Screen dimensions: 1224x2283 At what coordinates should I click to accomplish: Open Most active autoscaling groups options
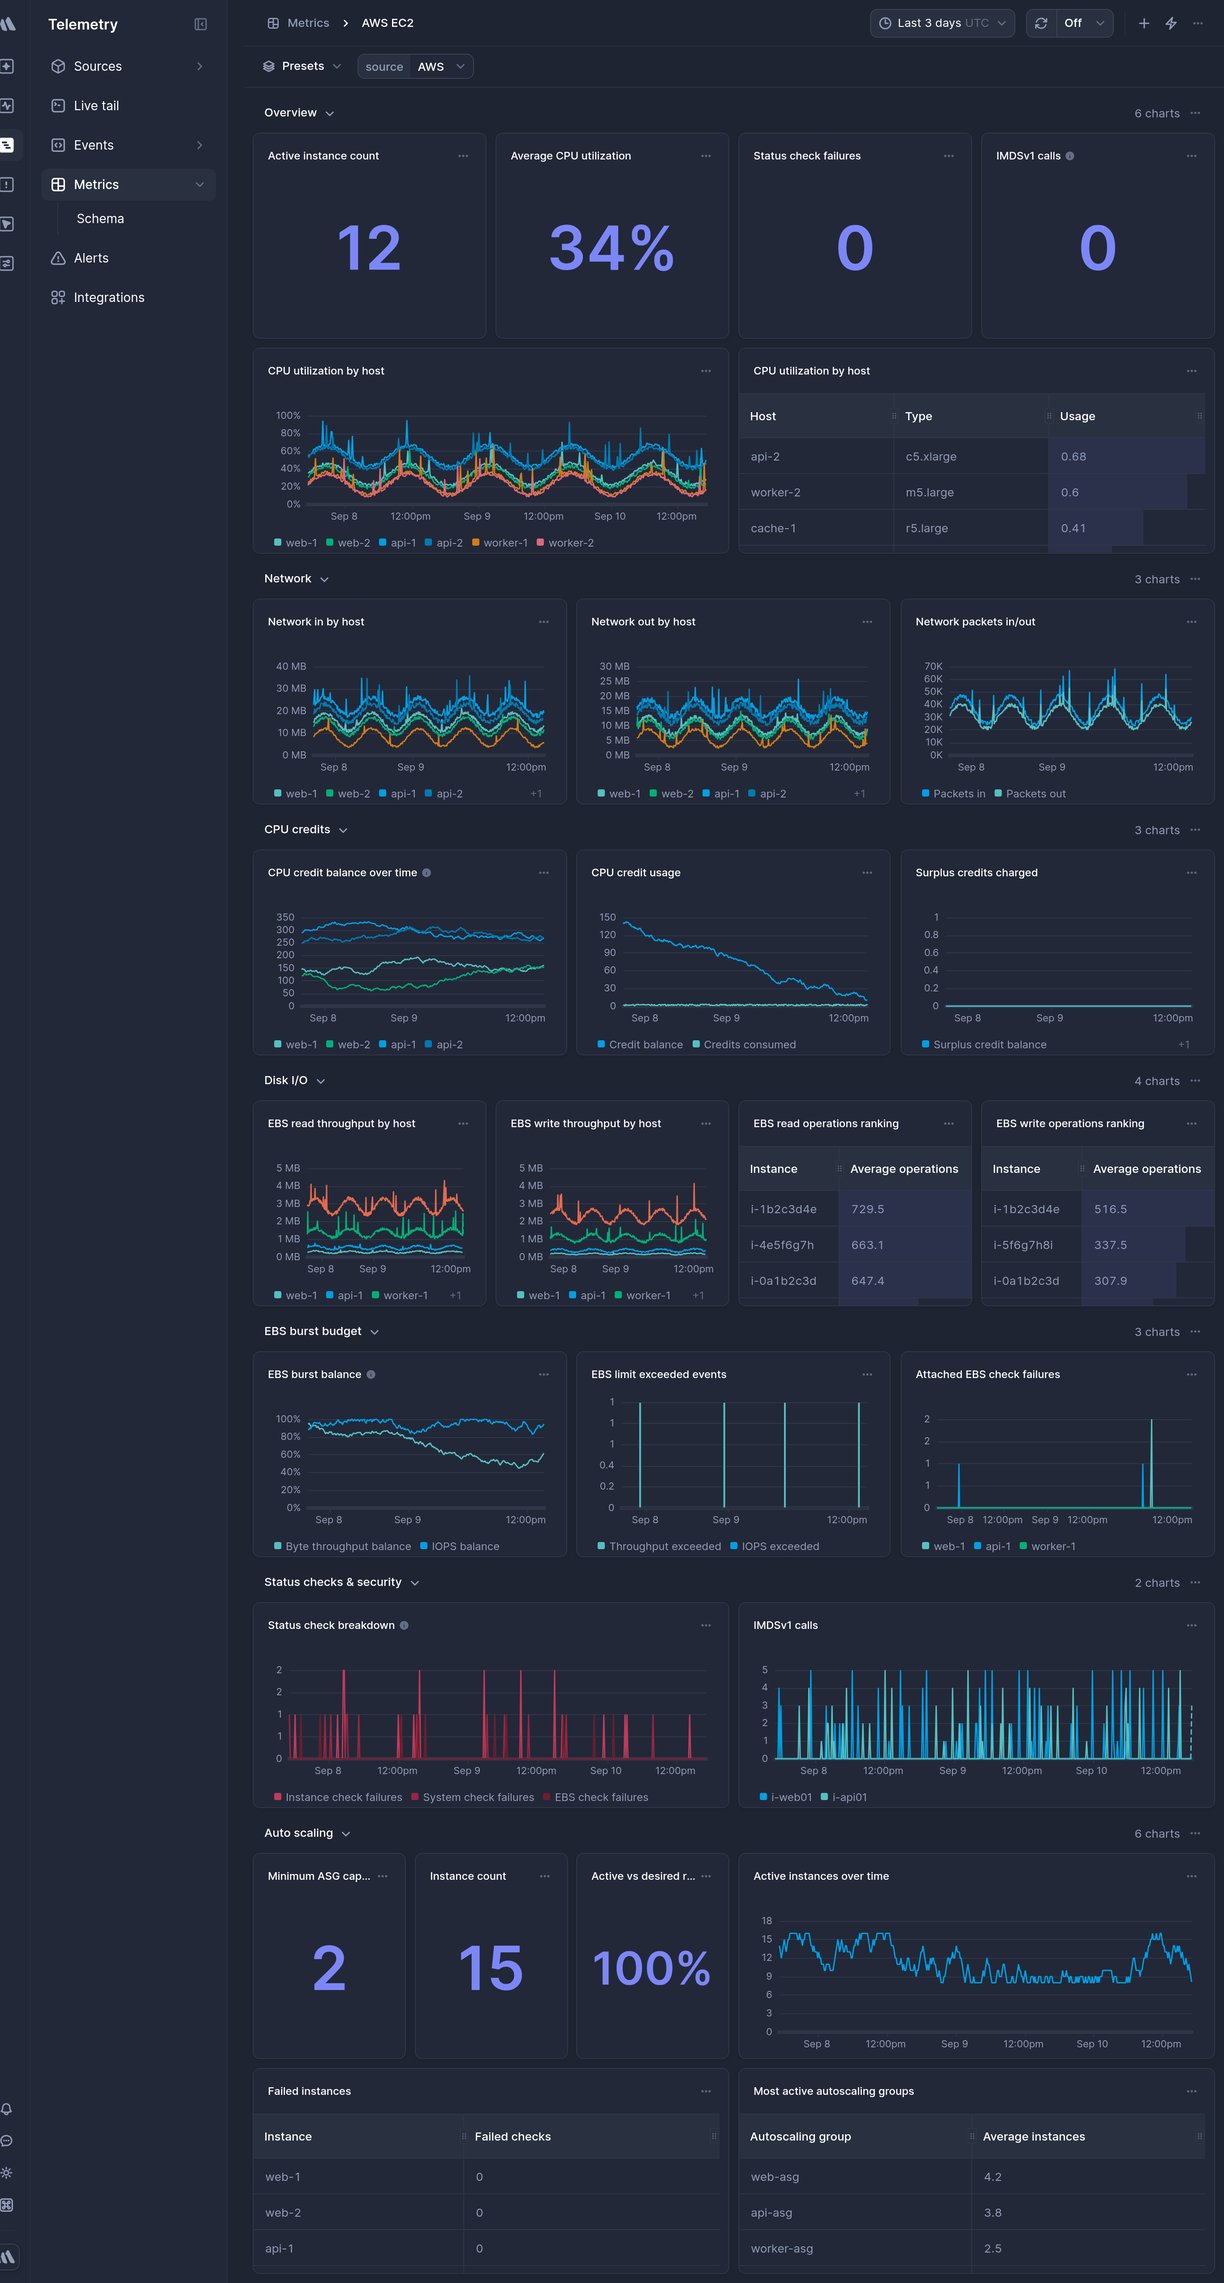tap(1191, 2092)
